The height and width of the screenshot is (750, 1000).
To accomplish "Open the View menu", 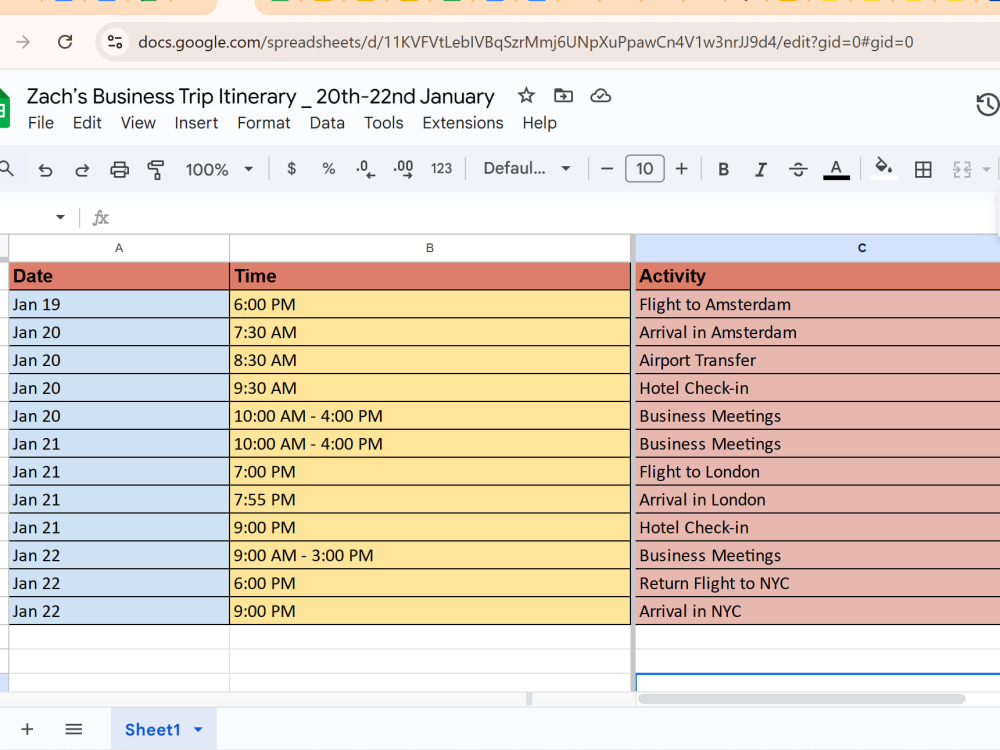I will [138, 123].
